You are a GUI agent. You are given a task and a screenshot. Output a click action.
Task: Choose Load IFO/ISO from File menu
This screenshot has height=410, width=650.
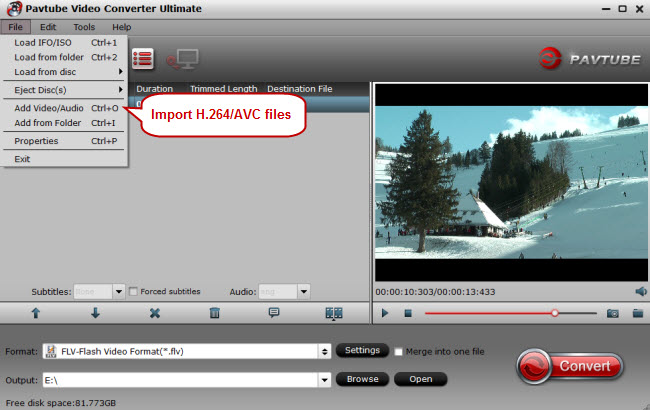point(65,43)
